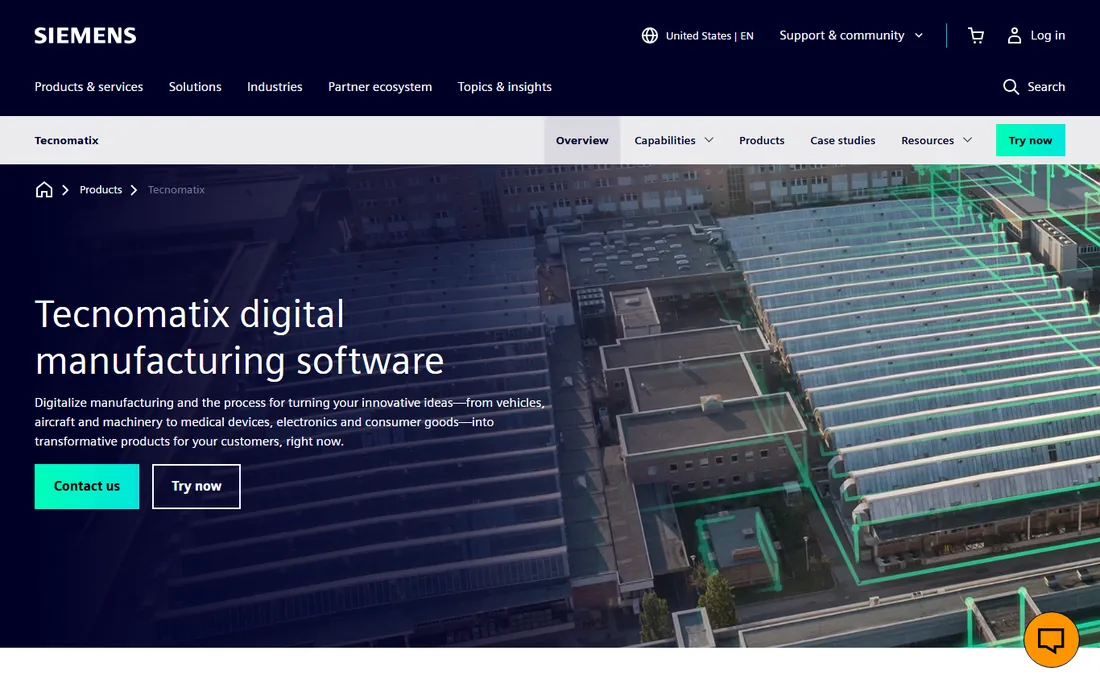Open the shopping cart
The width and height of the screenshot is (1100, 688).
pos(976,36)
